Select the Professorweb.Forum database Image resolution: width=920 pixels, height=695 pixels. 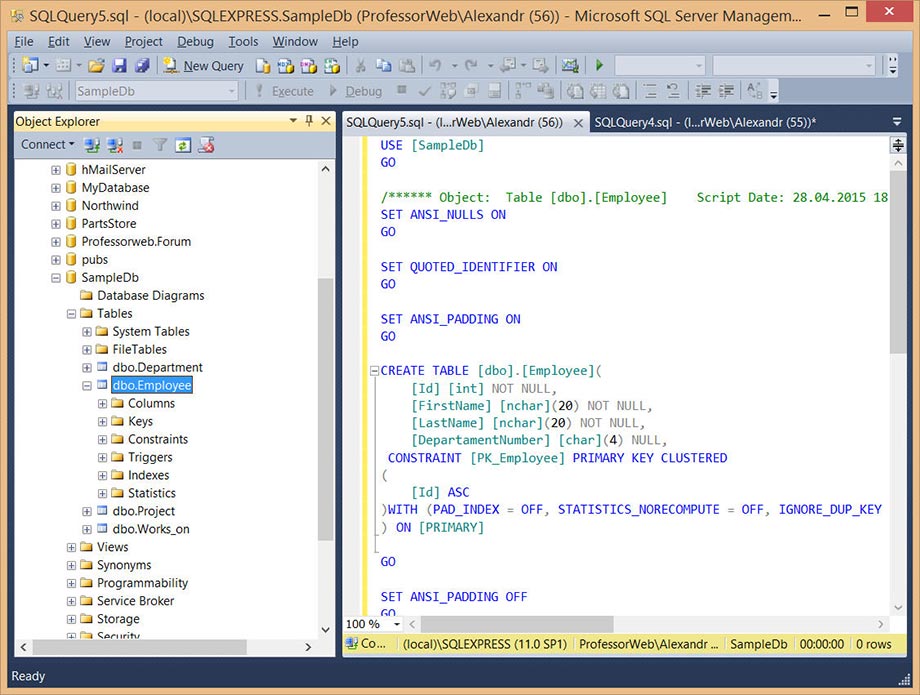point(136,242)
